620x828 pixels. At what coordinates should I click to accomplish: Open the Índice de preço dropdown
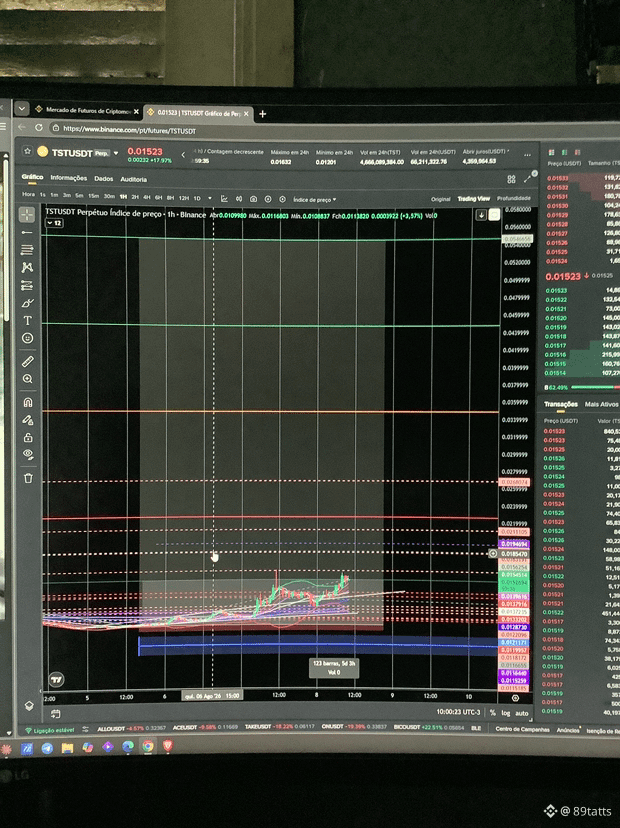click(315, 200)
